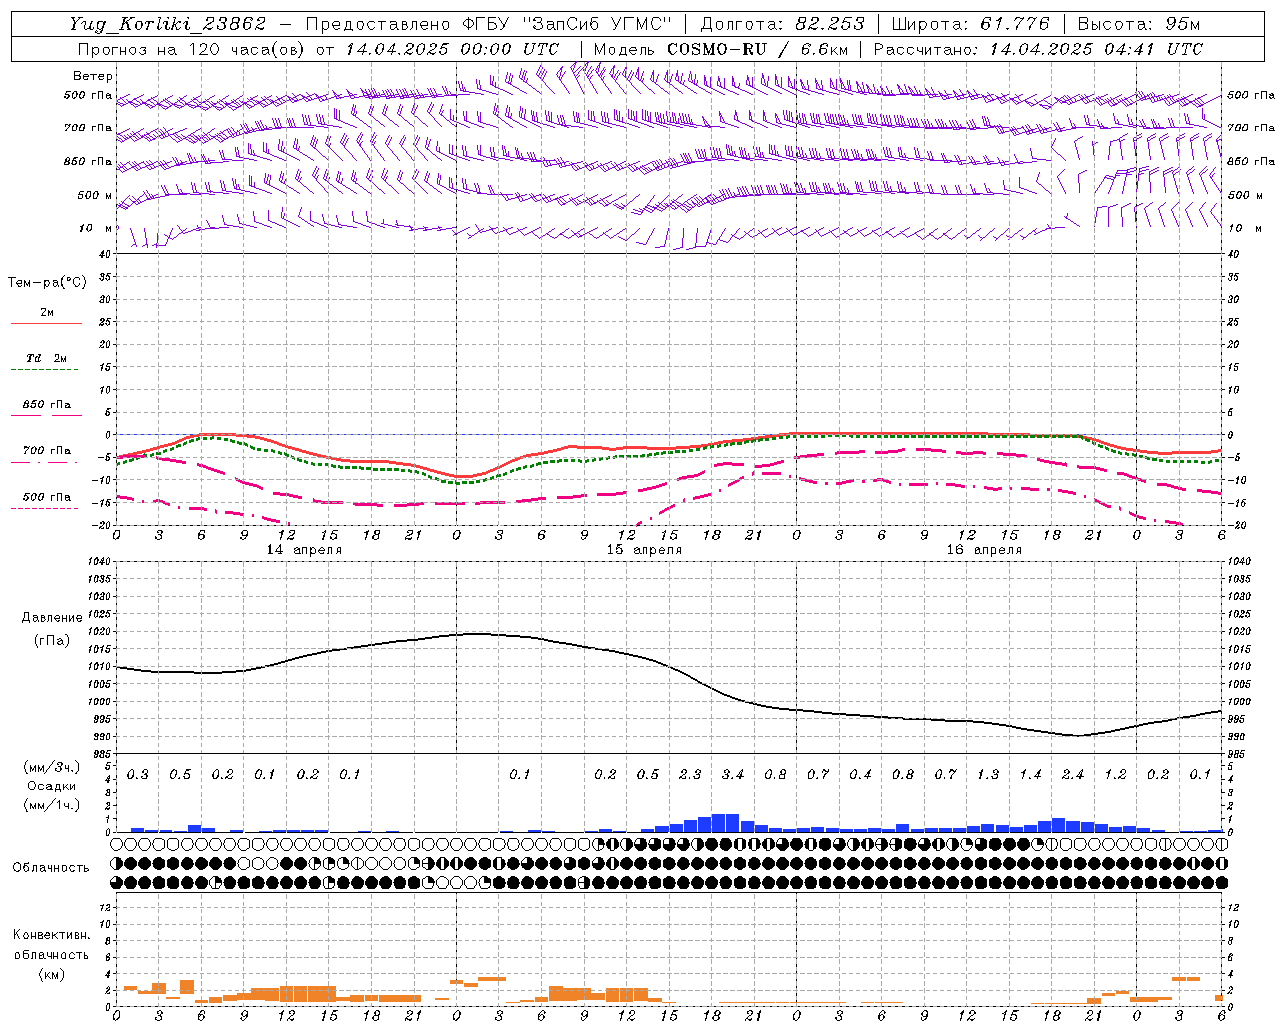The height and width of the screenshot is (1024, 1280).
Task: Click the 700 гПа temperature legend entry
Action: point(47,451)
